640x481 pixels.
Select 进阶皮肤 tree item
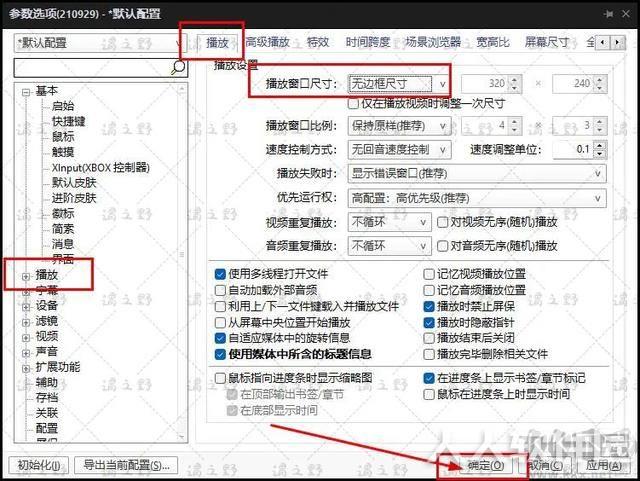coord(74,198)
